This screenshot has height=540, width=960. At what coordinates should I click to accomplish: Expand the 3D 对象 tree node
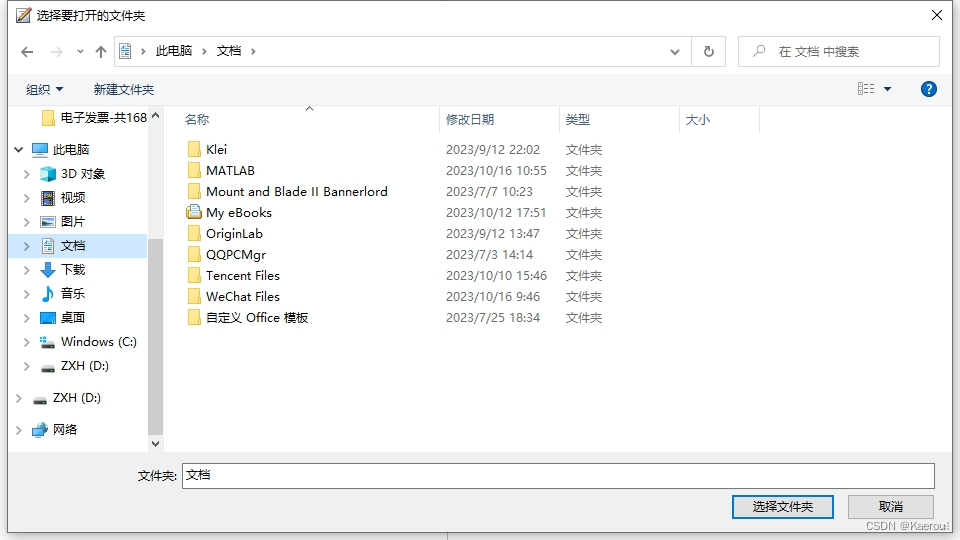[x=26, y=174]
